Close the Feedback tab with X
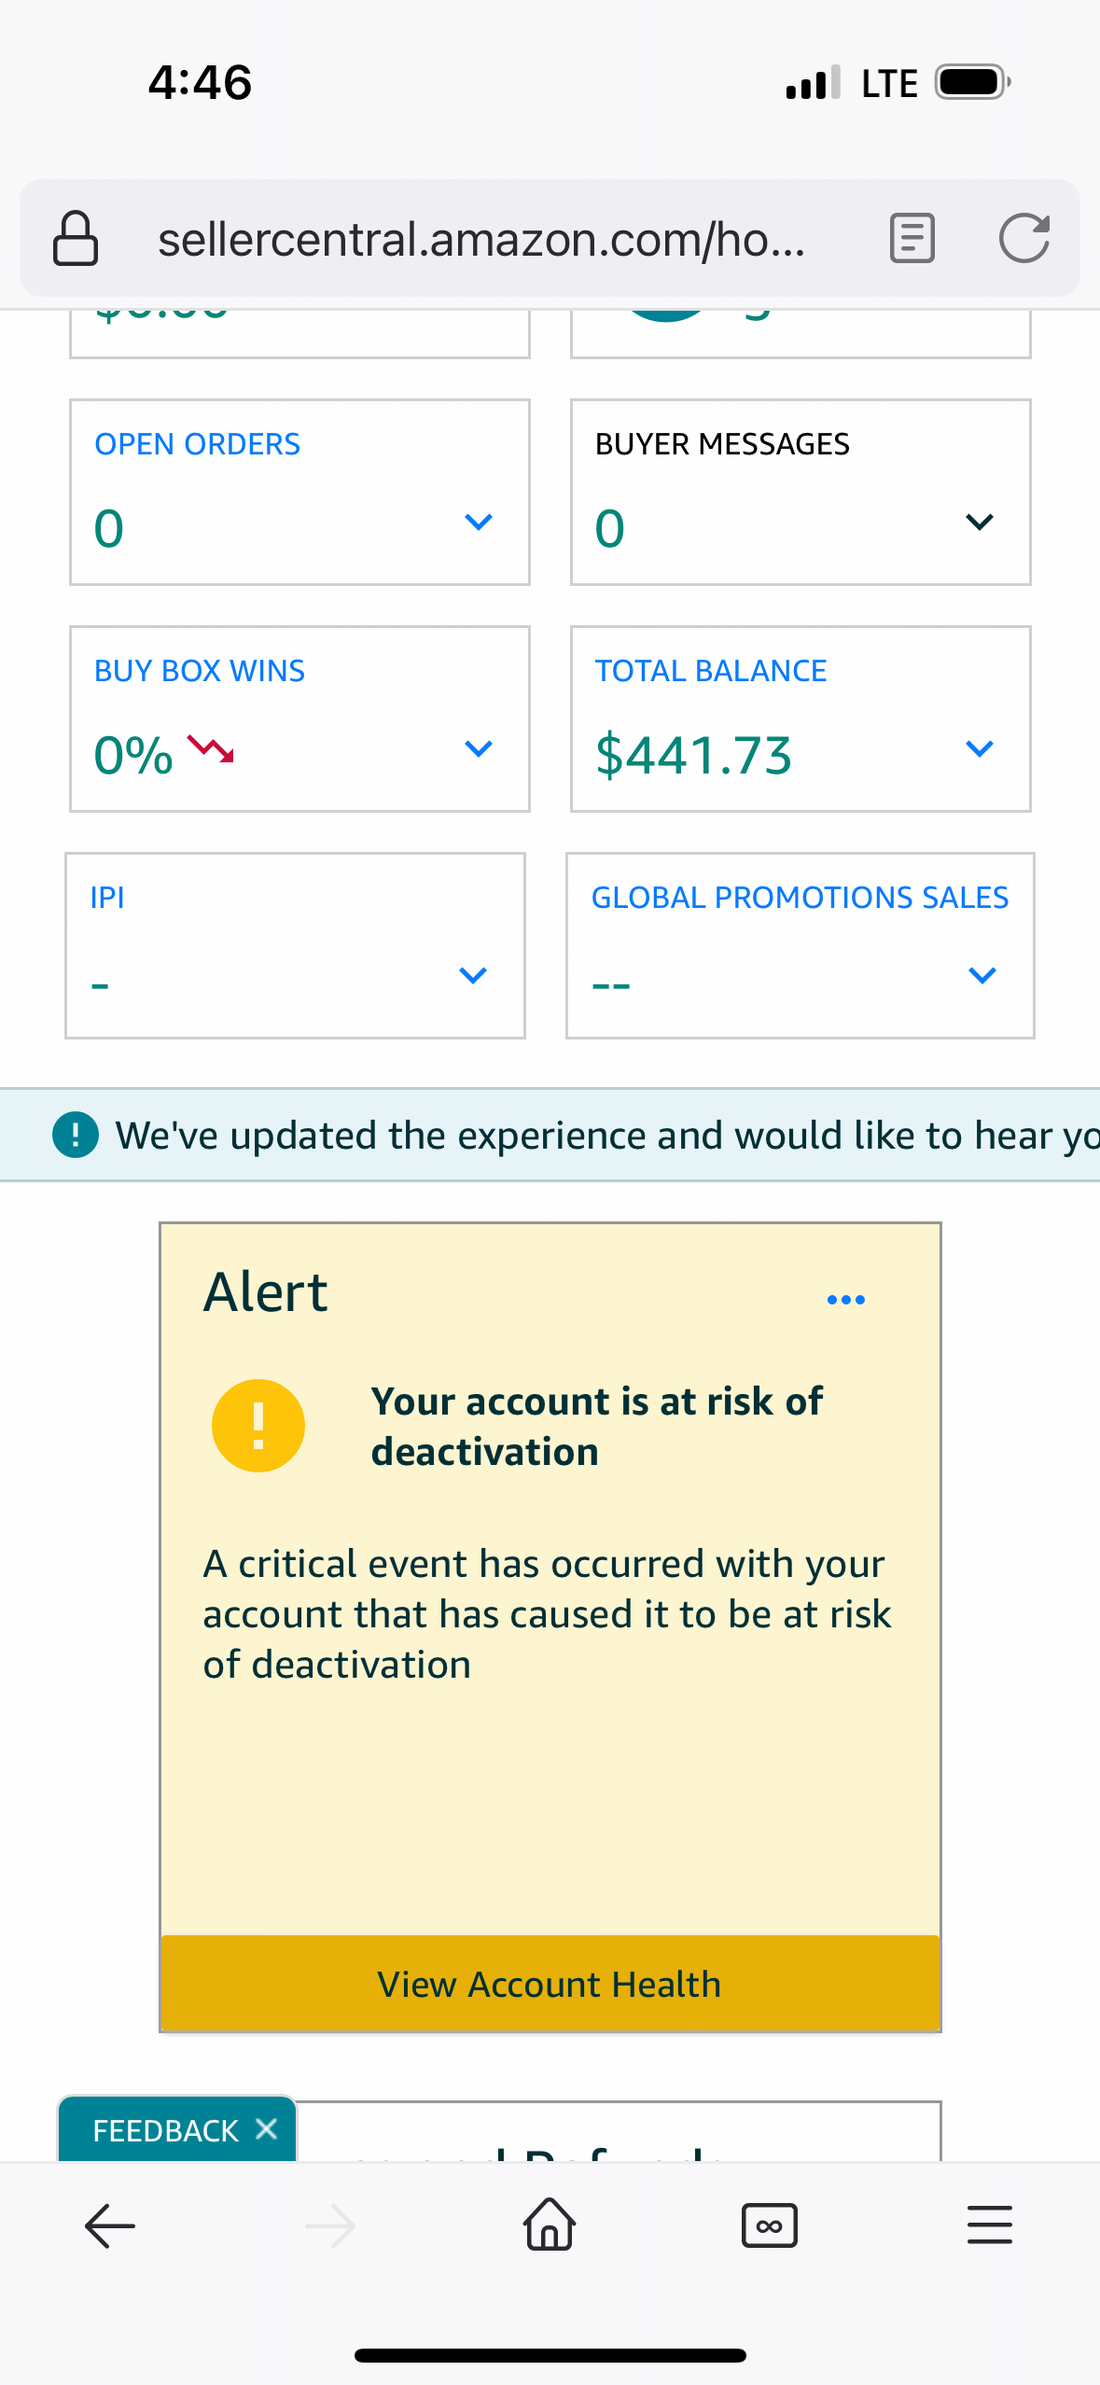The image size is (1100, 2385). coord(266,2129)
